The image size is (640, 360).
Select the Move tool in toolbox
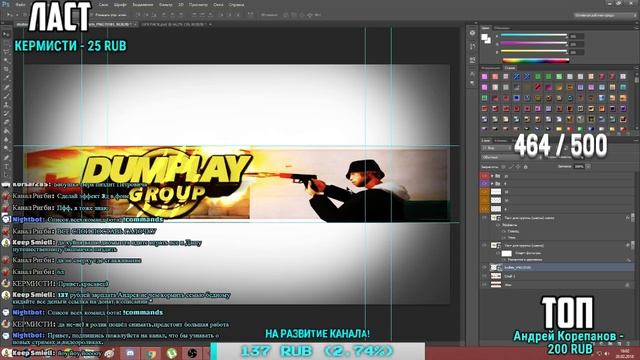click(x=6, y=35)
